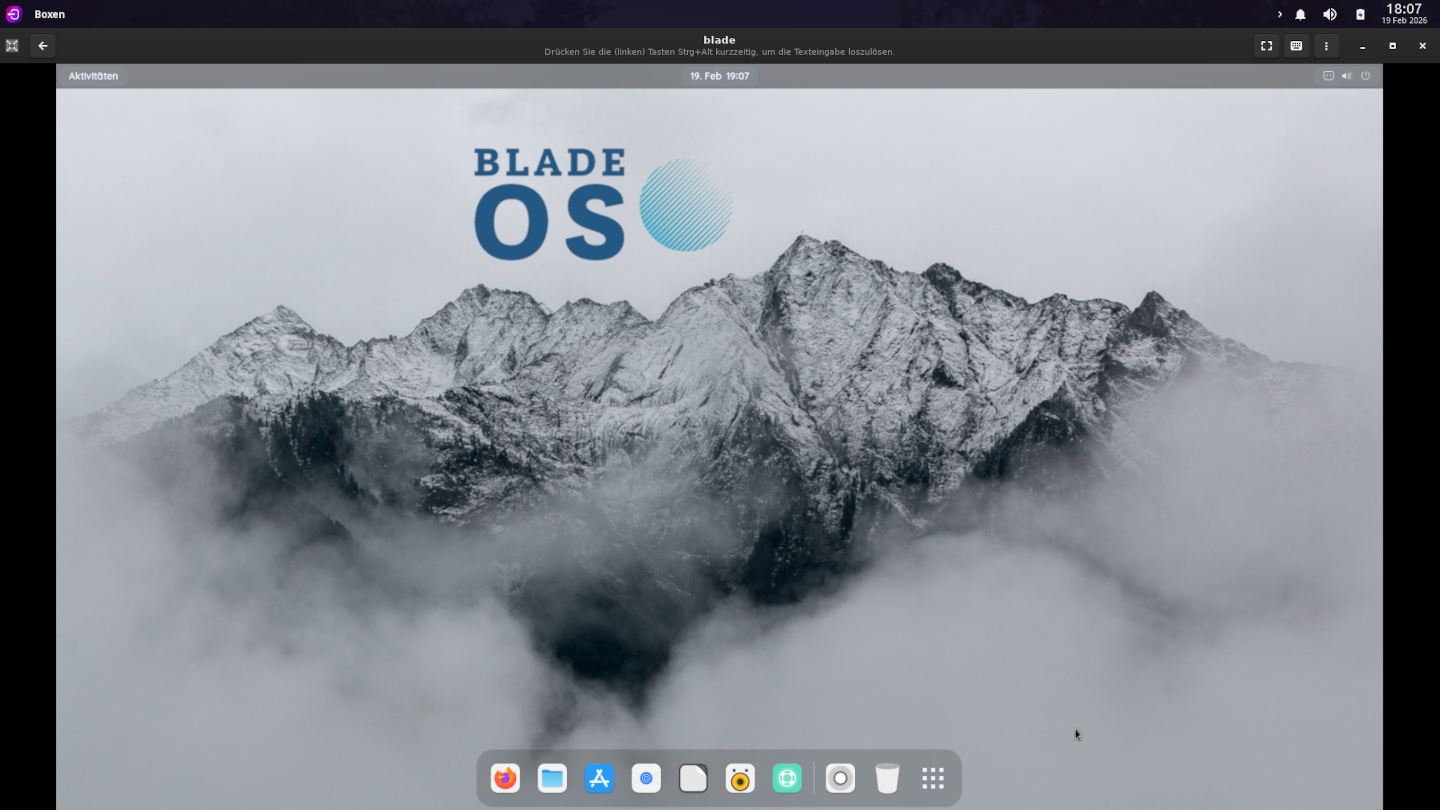
Task: Open the blue App Store icon
Action: click(599, 778)
